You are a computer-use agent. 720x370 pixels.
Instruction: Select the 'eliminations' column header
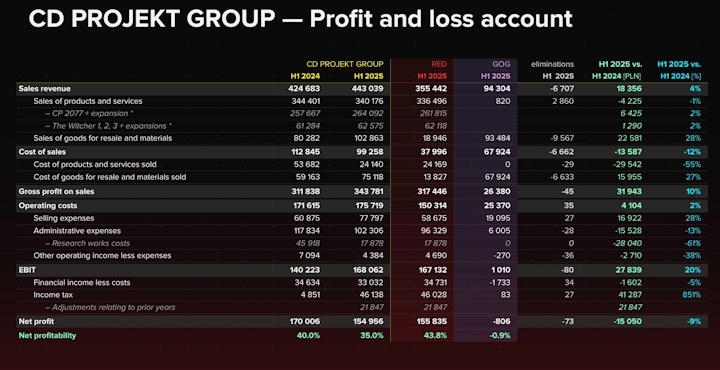[552, 64]
